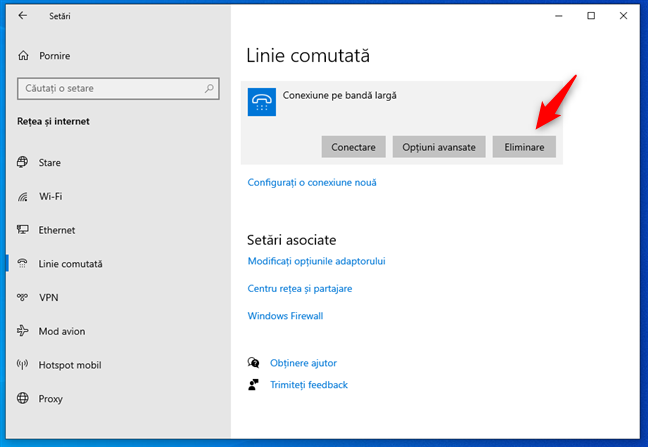Open the Linie comutată section
Image resolution: width=648 pixels, height=447 pixels.
tap(70, 264)
